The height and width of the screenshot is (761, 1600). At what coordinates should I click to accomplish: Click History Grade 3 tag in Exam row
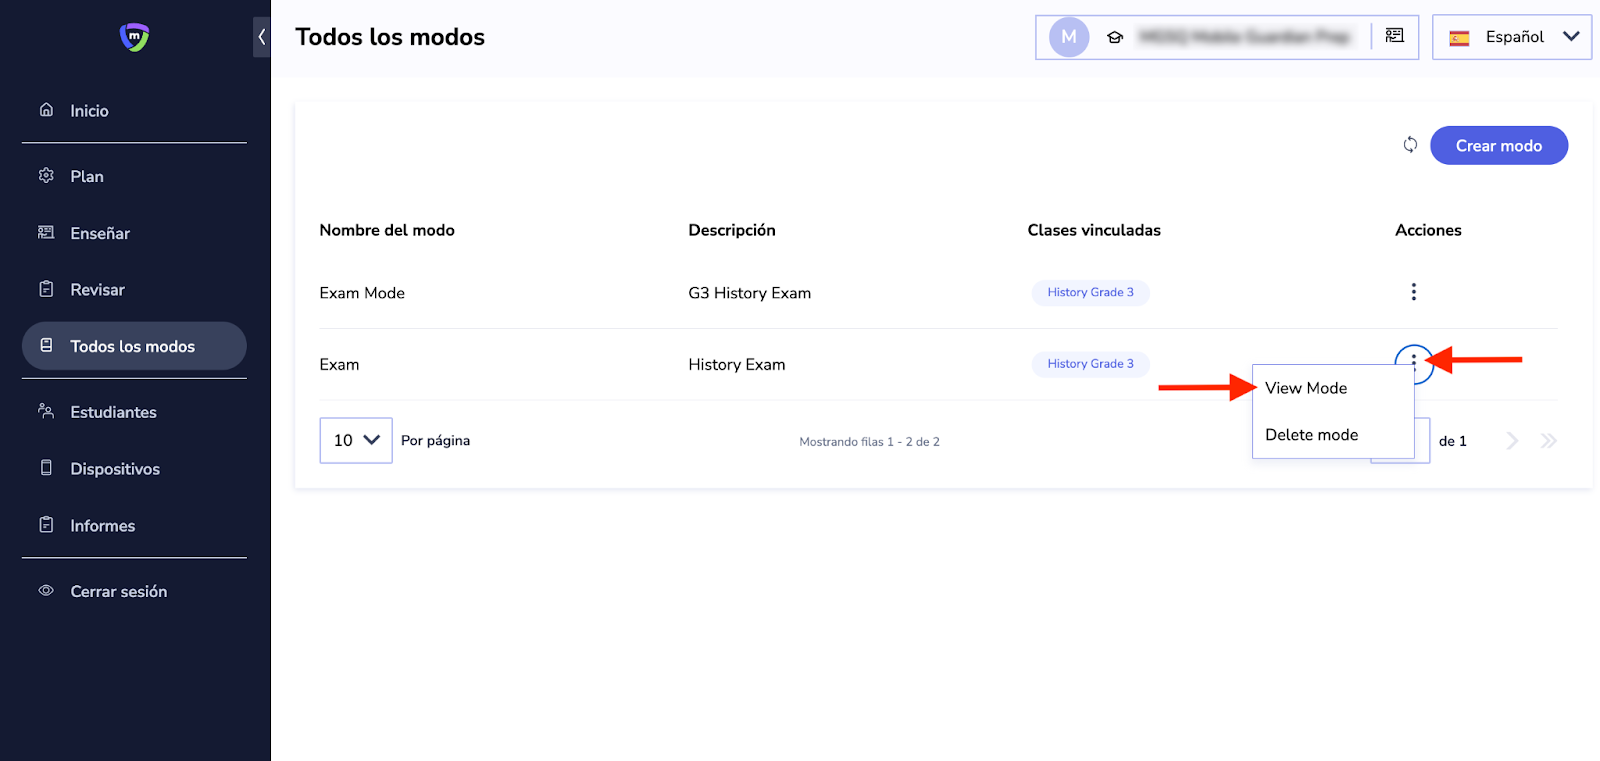(1090, 364)
